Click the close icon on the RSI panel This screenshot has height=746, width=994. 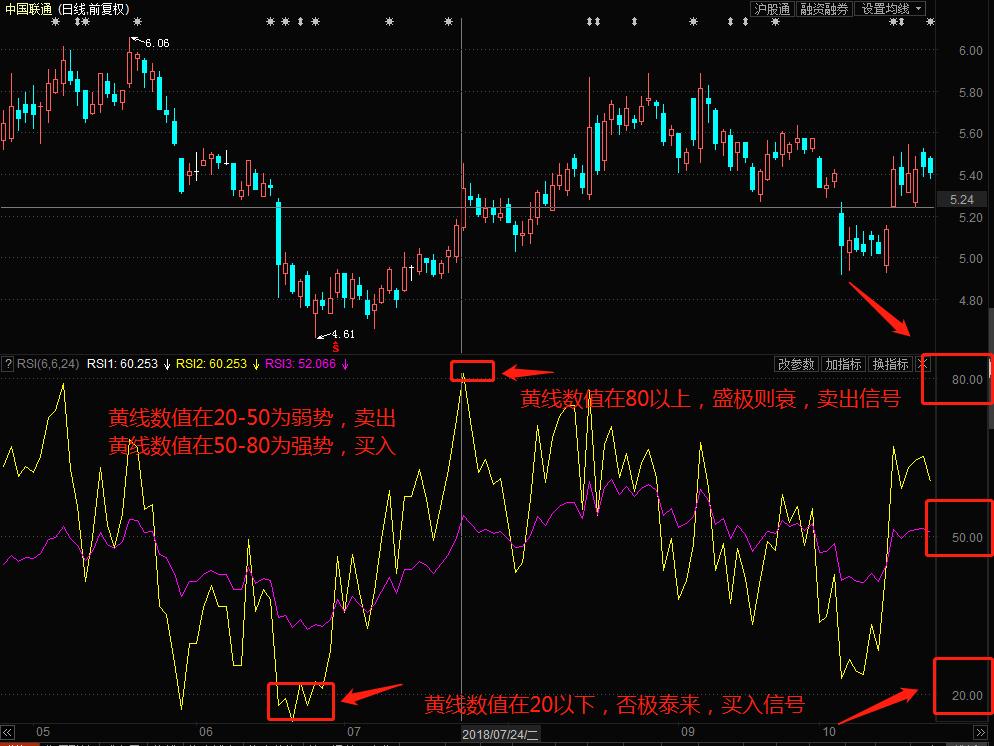923,364
